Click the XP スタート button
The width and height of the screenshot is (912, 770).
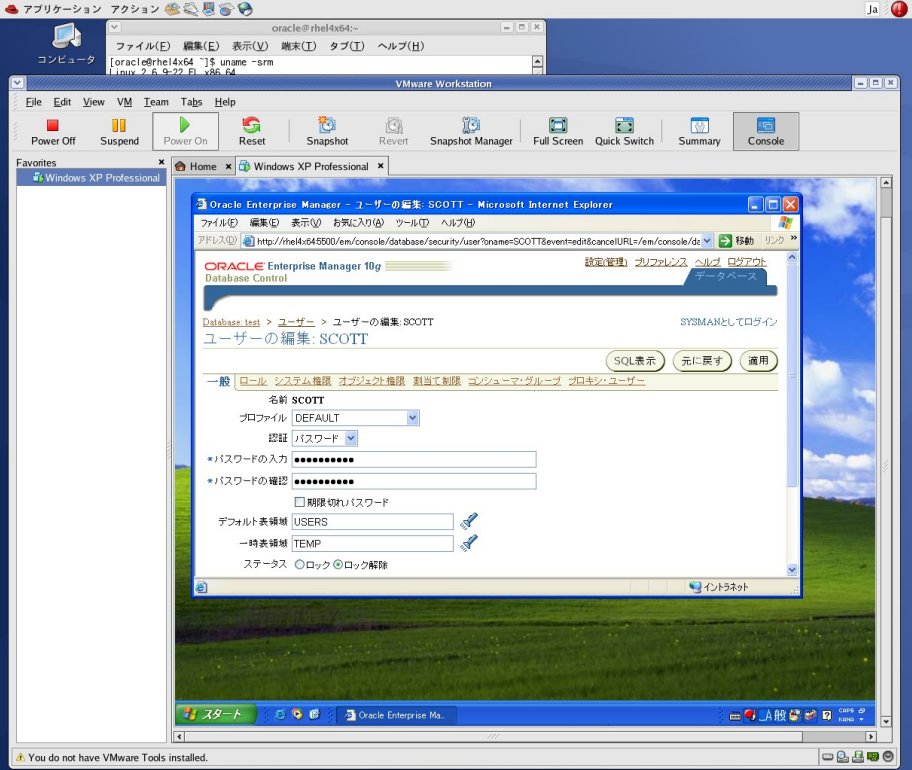[216, 714]
